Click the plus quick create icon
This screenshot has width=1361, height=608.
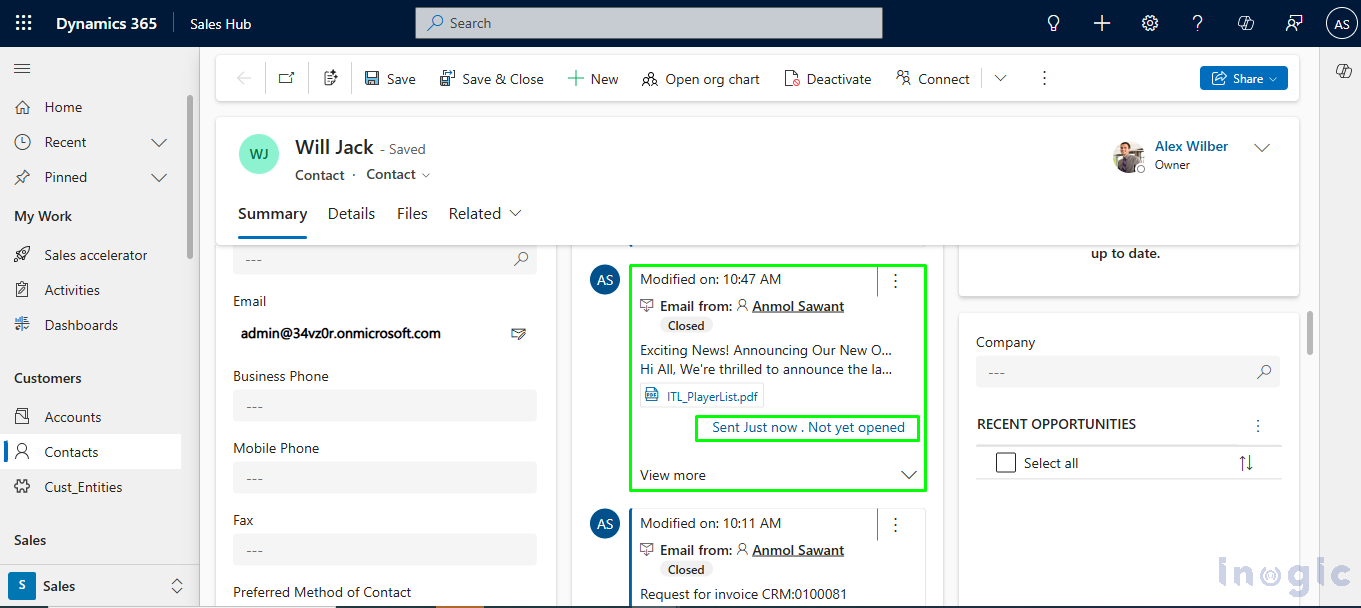(1102, 23)
